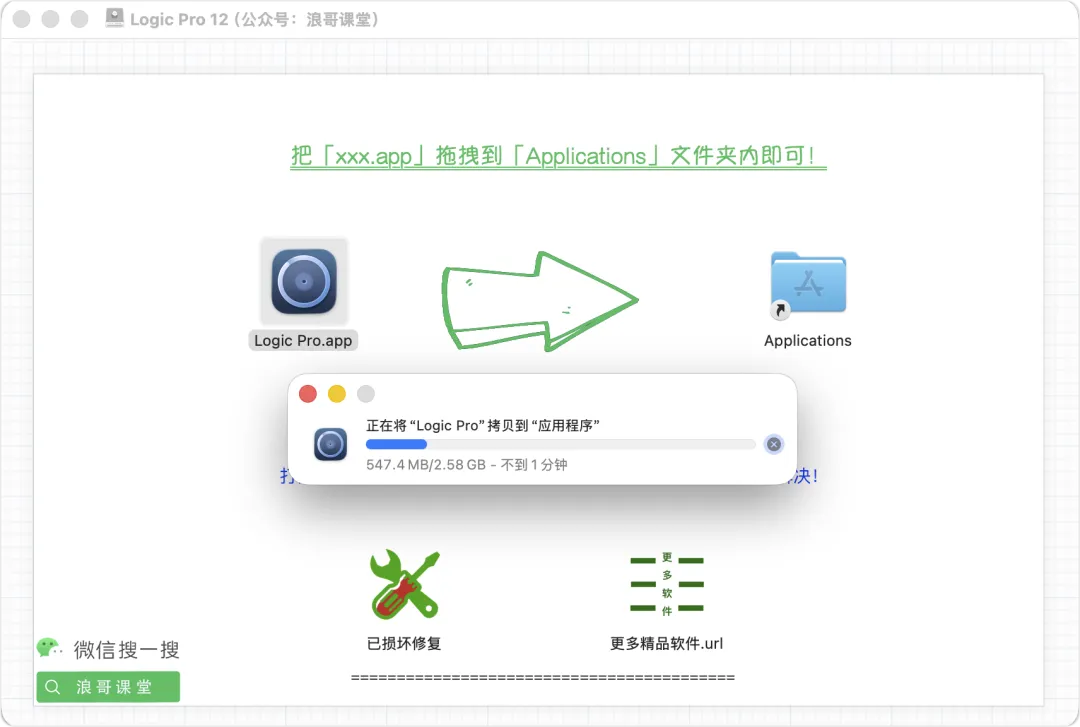The image size is (1080, 727).
Task: Click the Logic Pro icon in copy dialog
Action: click(331, 444)
